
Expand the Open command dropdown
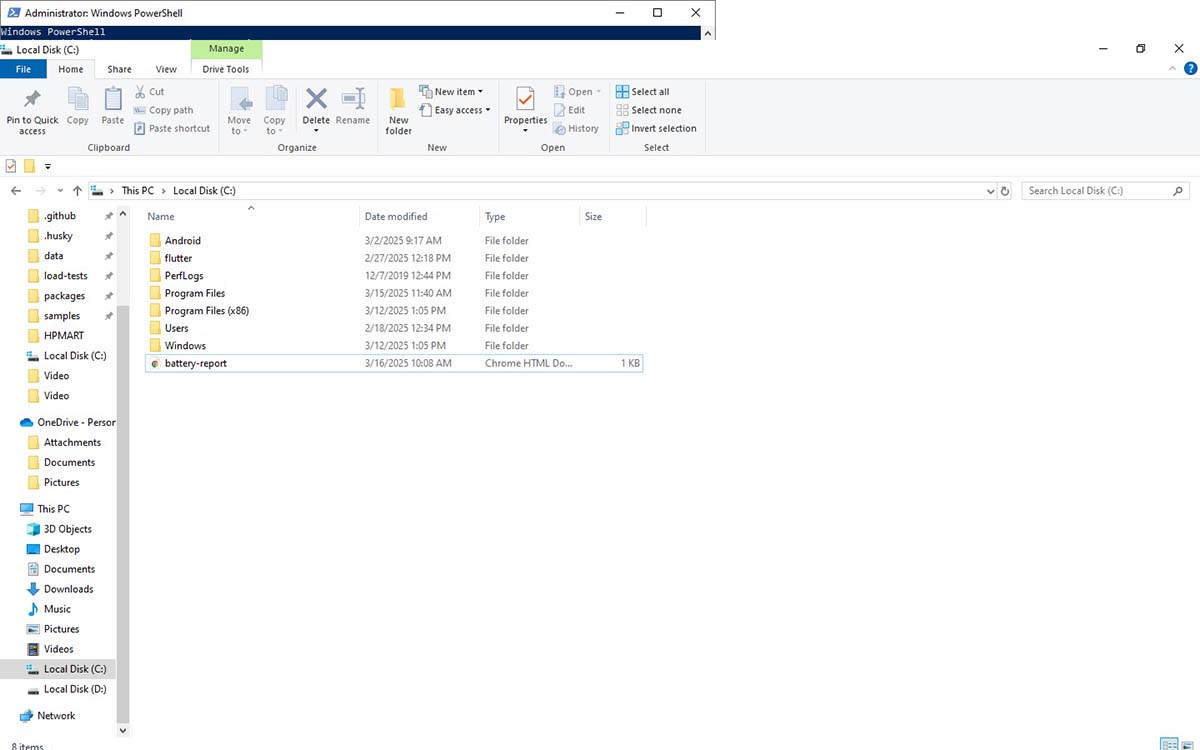(x=599, y=92)
